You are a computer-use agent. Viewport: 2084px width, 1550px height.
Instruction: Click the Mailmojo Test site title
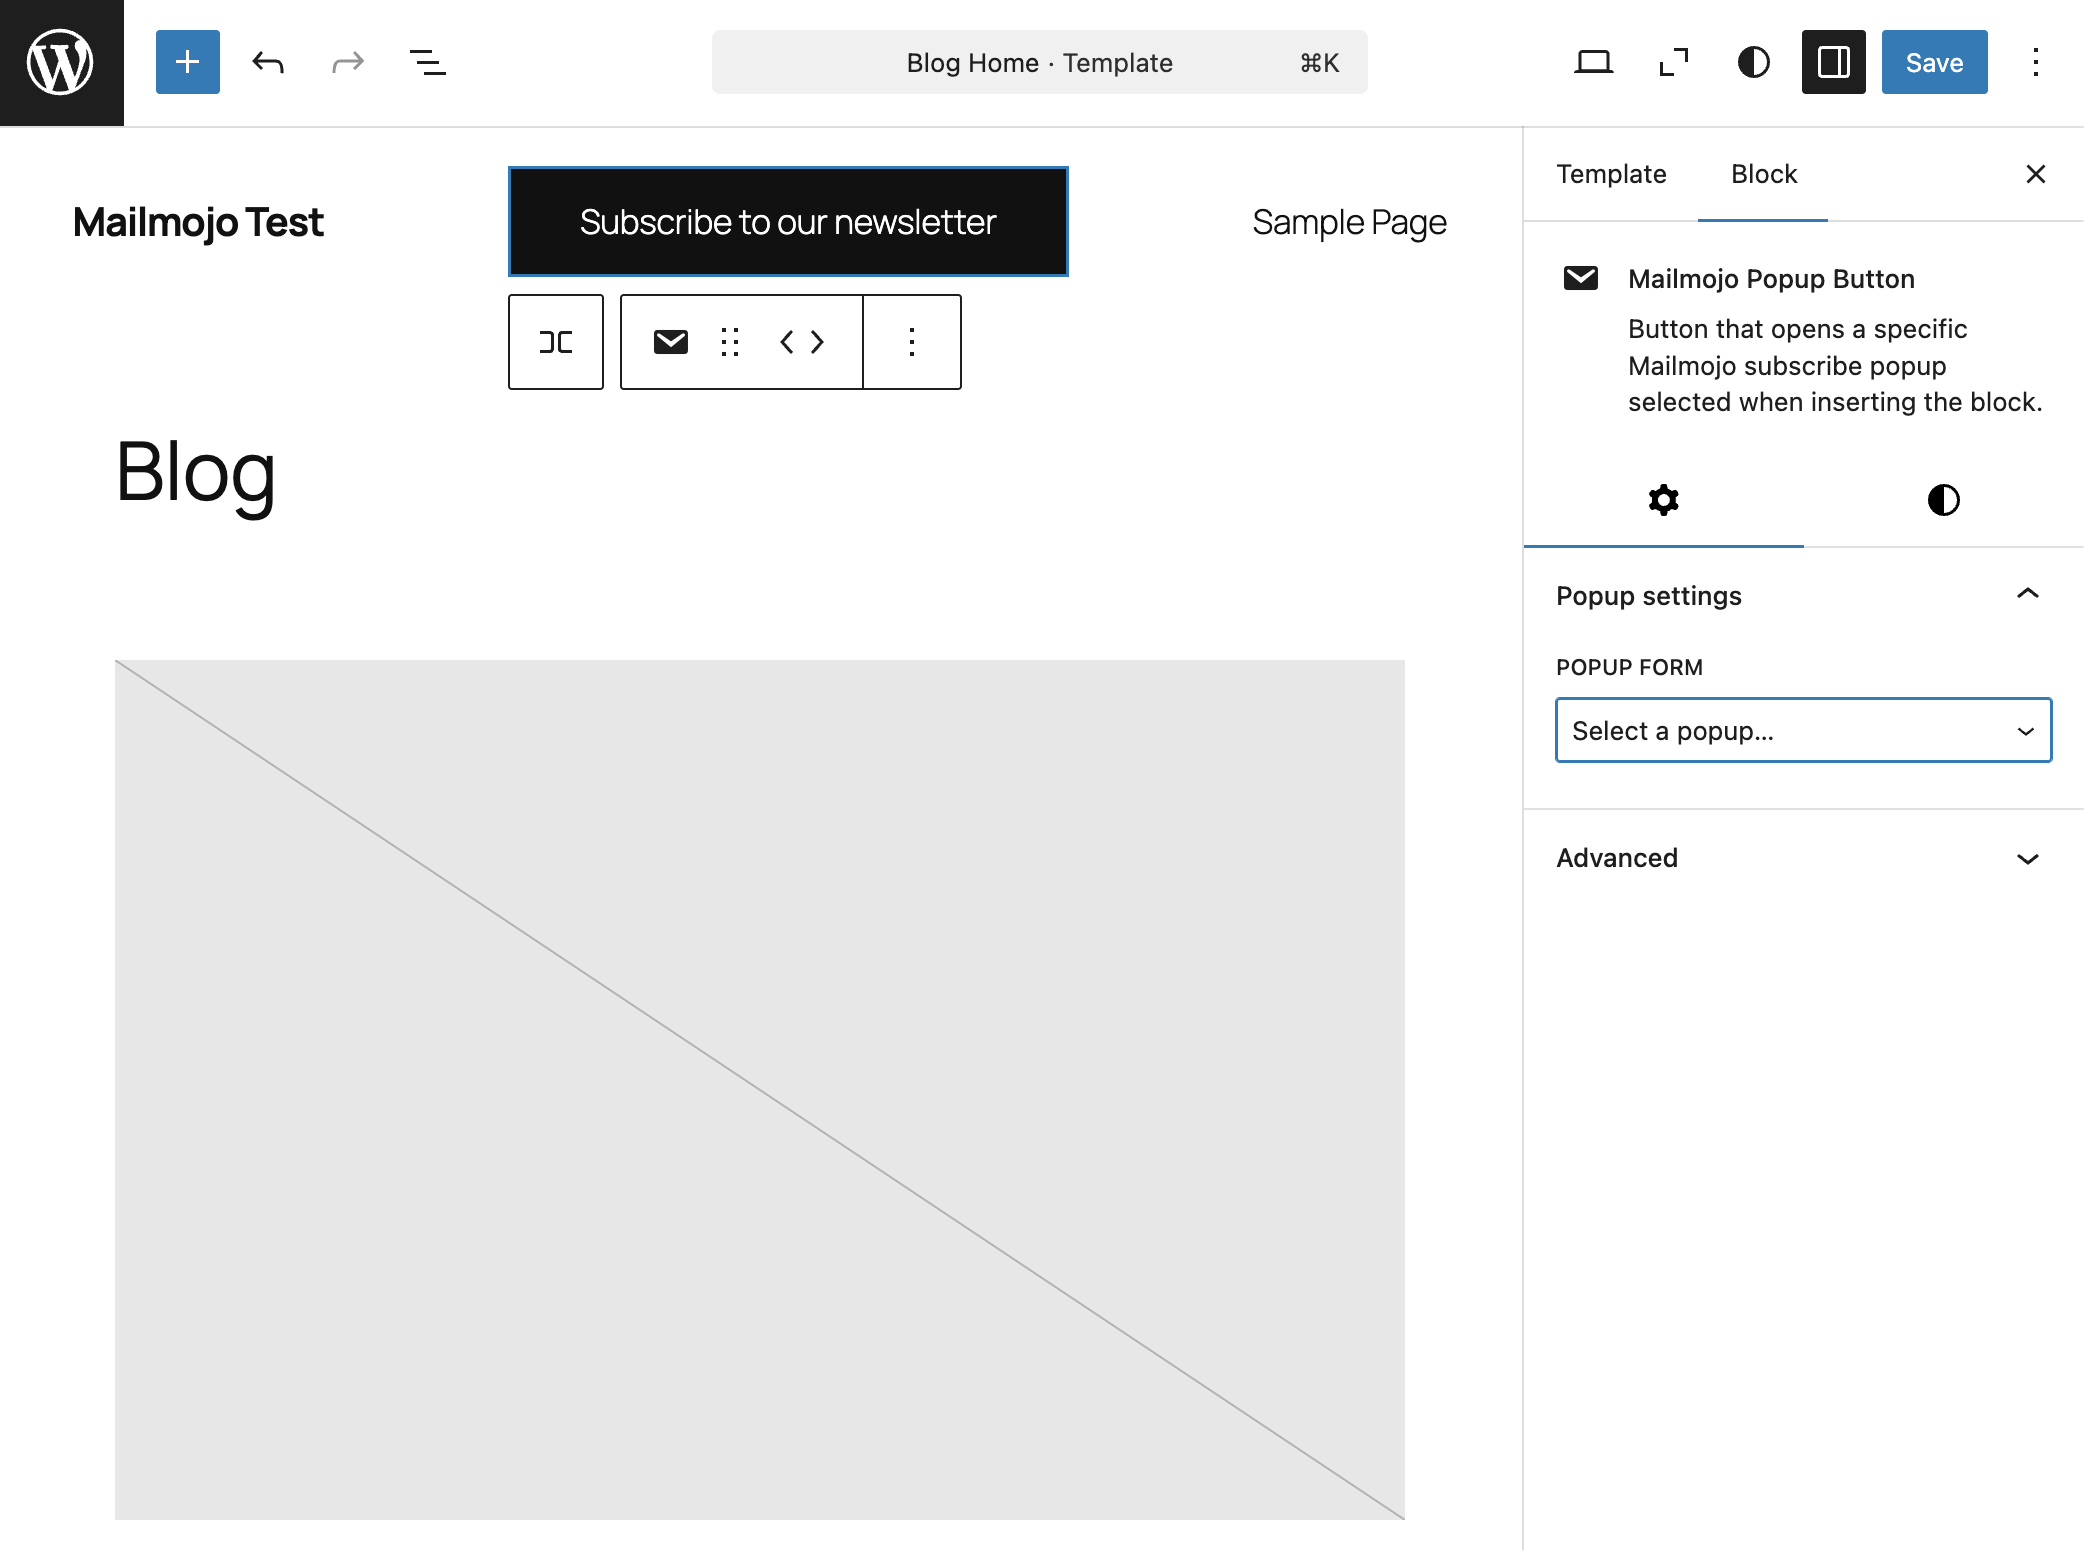click(198, 222)
